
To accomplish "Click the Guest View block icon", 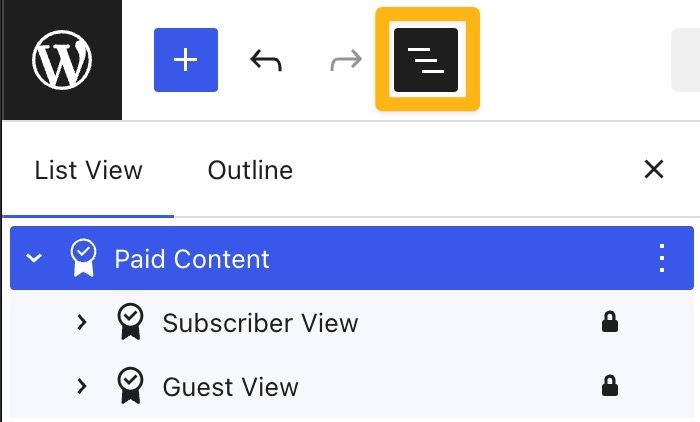I will tap(130, 386).
